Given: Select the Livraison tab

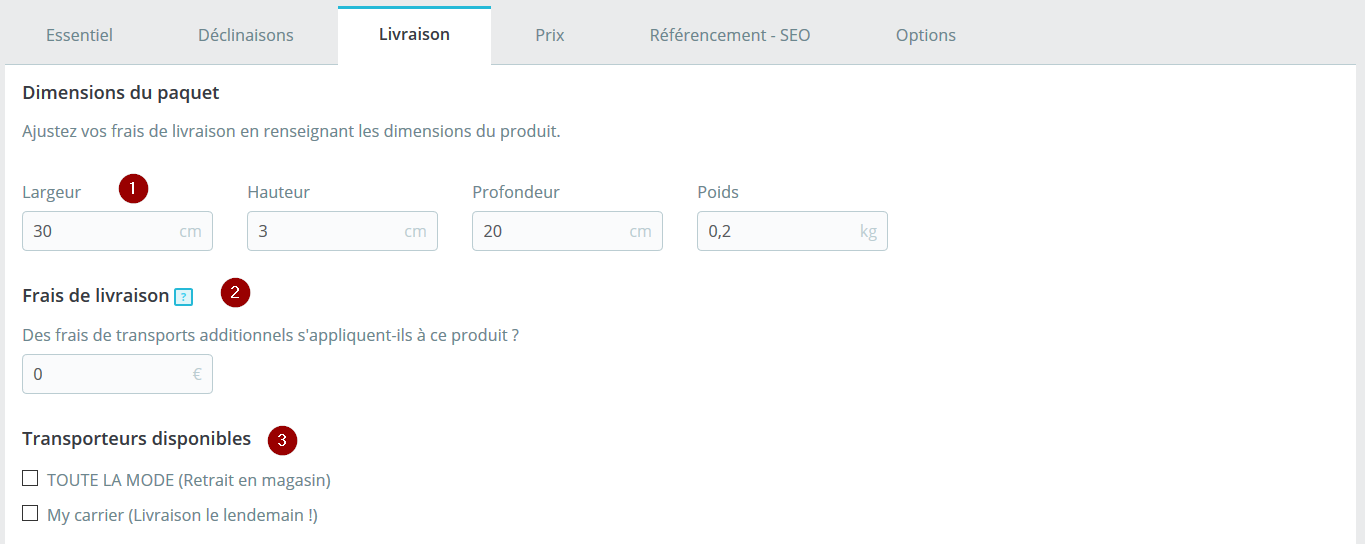Looking at the screenshot, I should 414,35.
